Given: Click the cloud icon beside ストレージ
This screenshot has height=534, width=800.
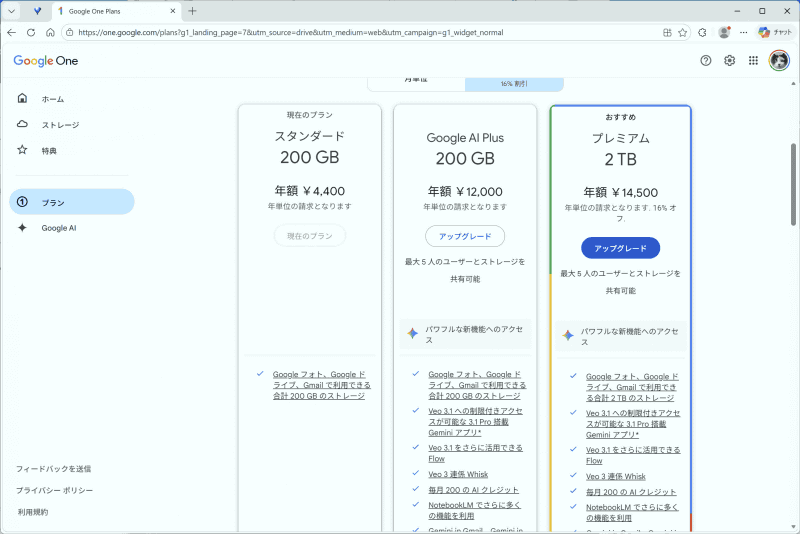Looking at the screenshot, I should [x=22, y=124].
